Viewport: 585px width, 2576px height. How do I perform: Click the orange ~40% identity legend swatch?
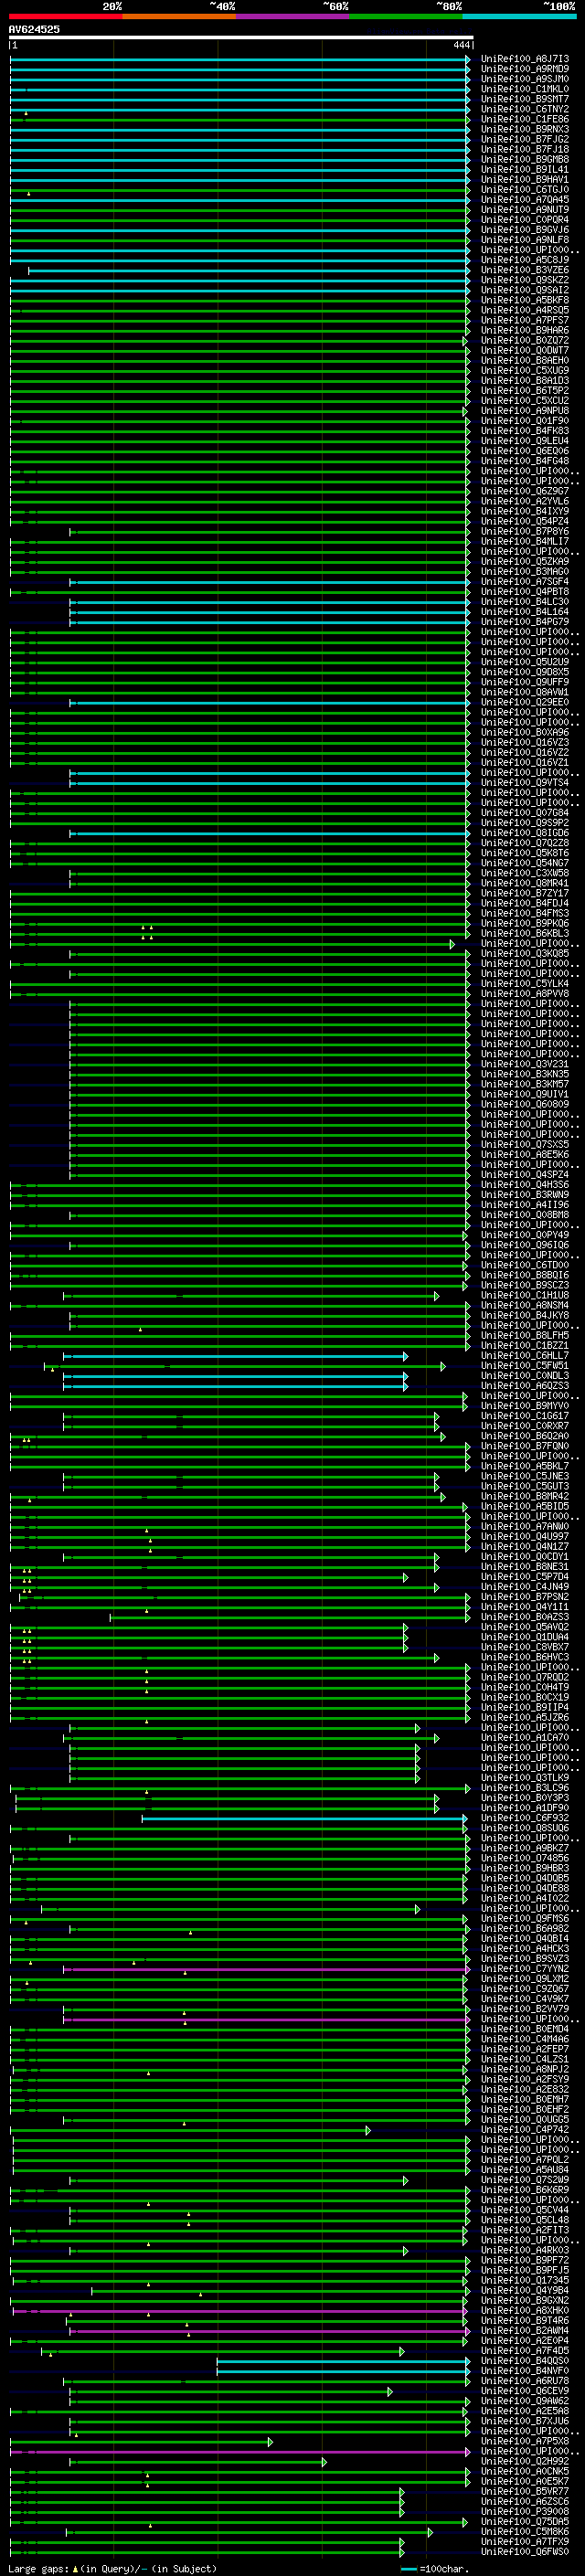pyautogui.click(x=179, y=16)
